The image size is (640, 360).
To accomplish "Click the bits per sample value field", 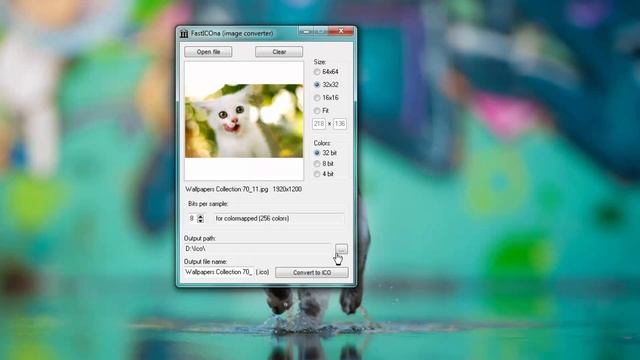I will click(x=192, y=219).
